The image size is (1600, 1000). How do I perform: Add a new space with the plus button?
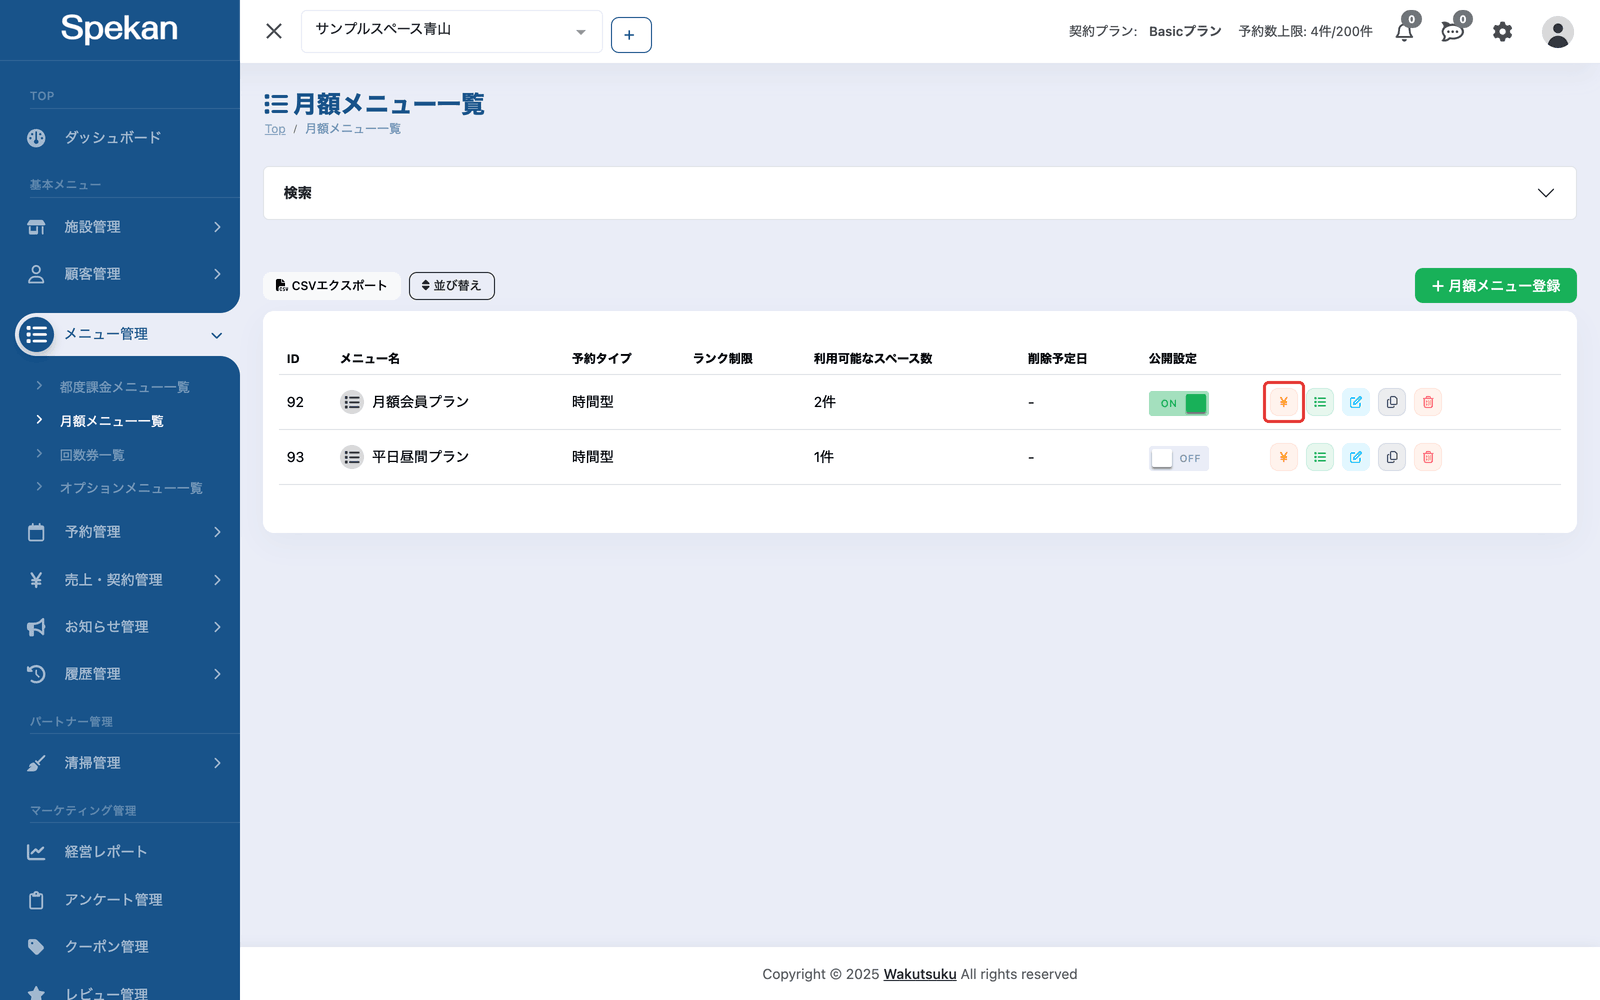(x=631, y=35)
